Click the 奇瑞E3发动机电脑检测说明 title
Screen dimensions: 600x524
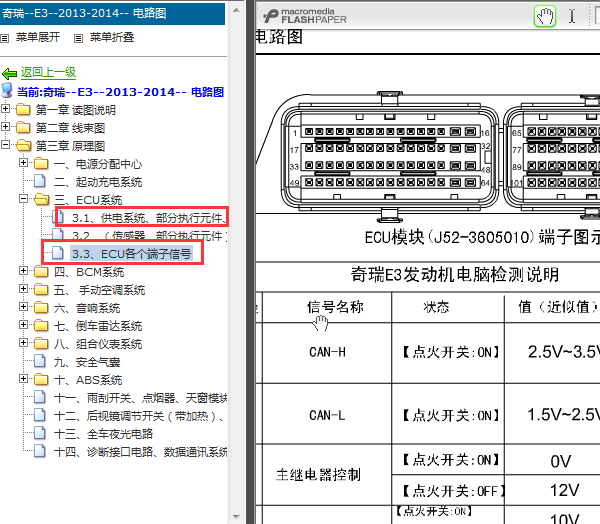(x=455, y=274)
